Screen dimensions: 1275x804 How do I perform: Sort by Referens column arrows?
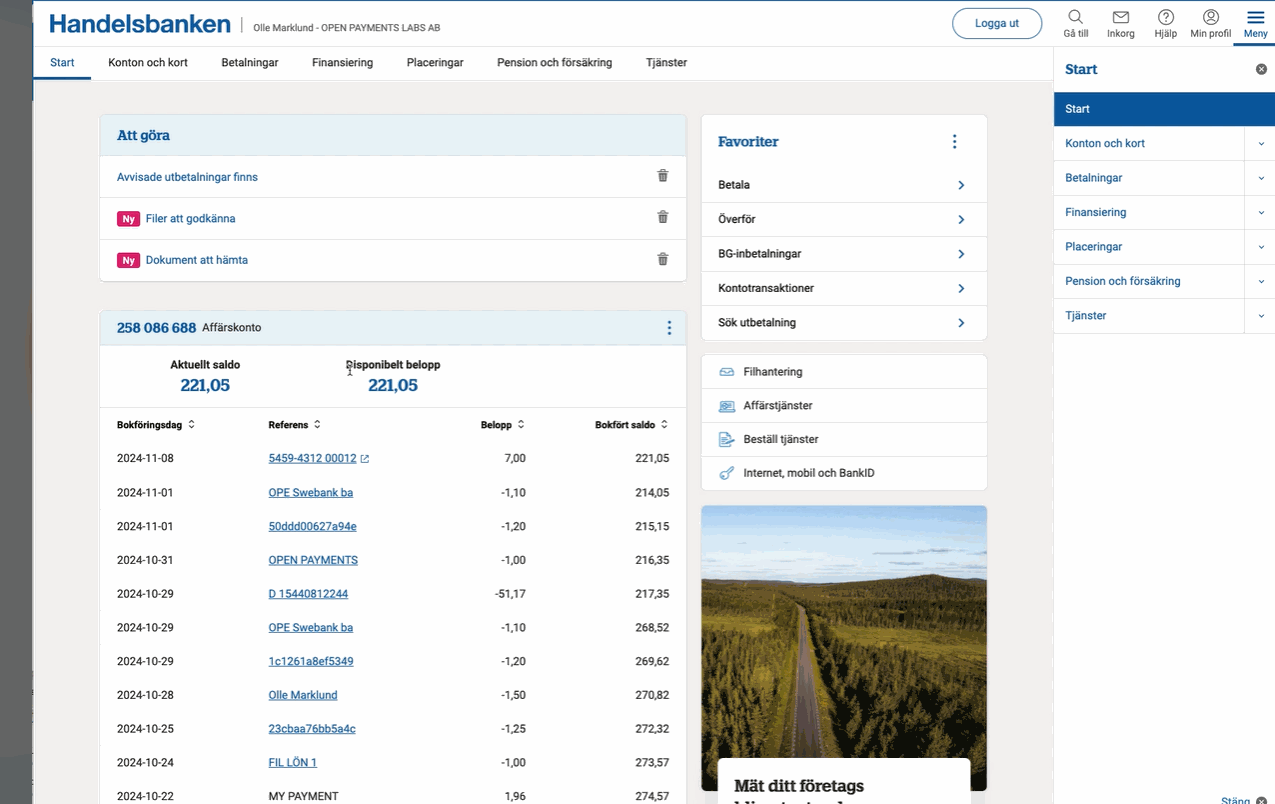tap(317, 425)
